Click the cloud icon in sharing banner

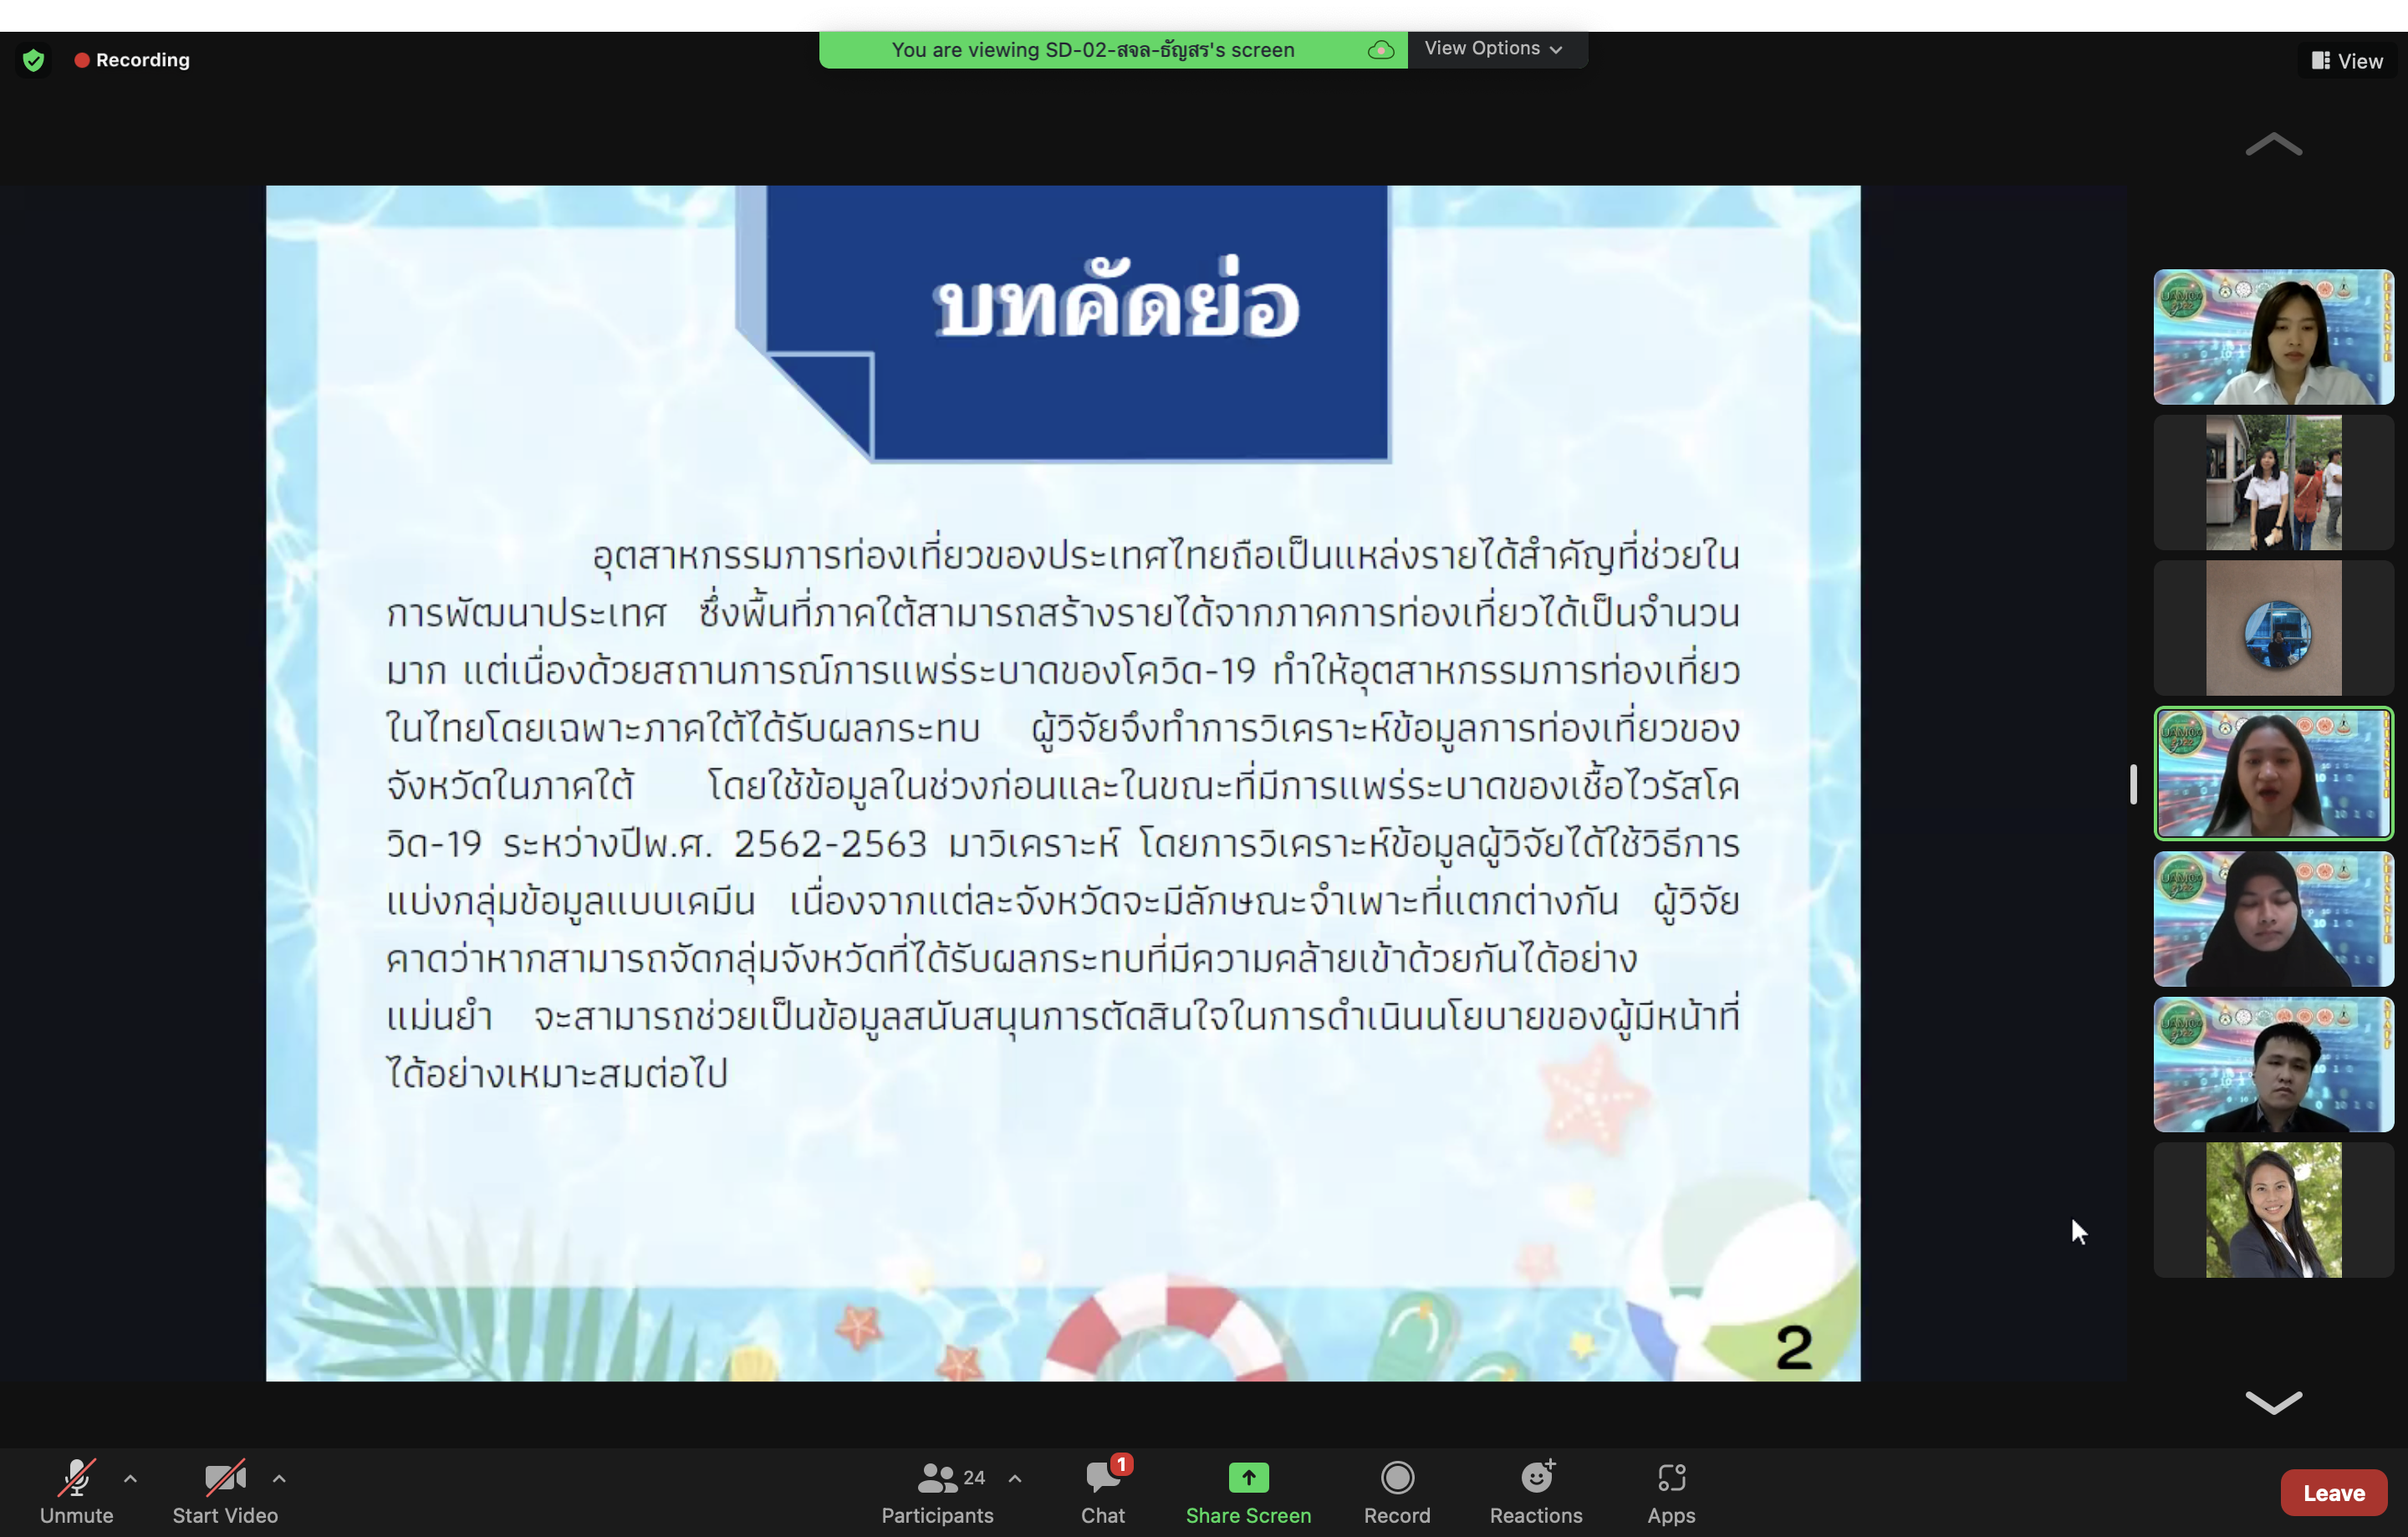click(x=1380, y=50)
